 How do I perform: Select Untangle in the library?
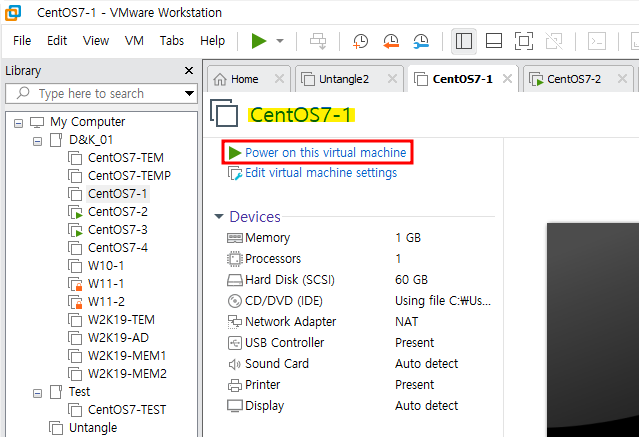tap(93, 428)
